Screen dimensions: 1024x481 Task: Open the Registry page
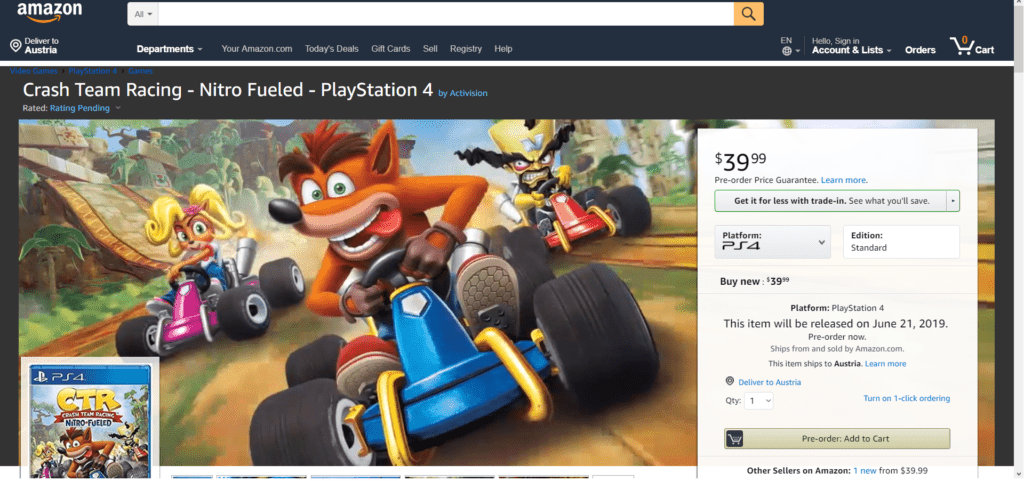point(466,49)
